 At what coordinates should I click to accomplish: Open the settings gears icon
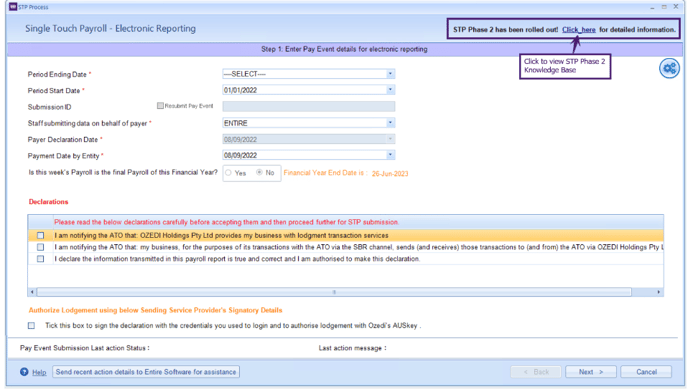(x=669, y=68)
